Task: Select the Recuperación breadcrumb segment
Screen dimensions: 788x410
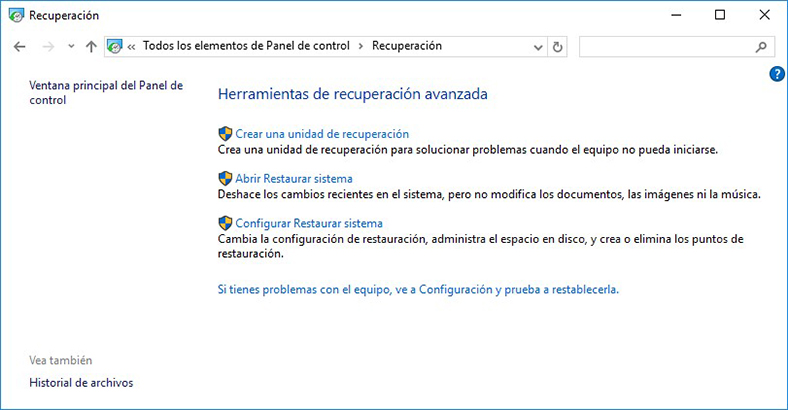Action: tap(407, 46)
